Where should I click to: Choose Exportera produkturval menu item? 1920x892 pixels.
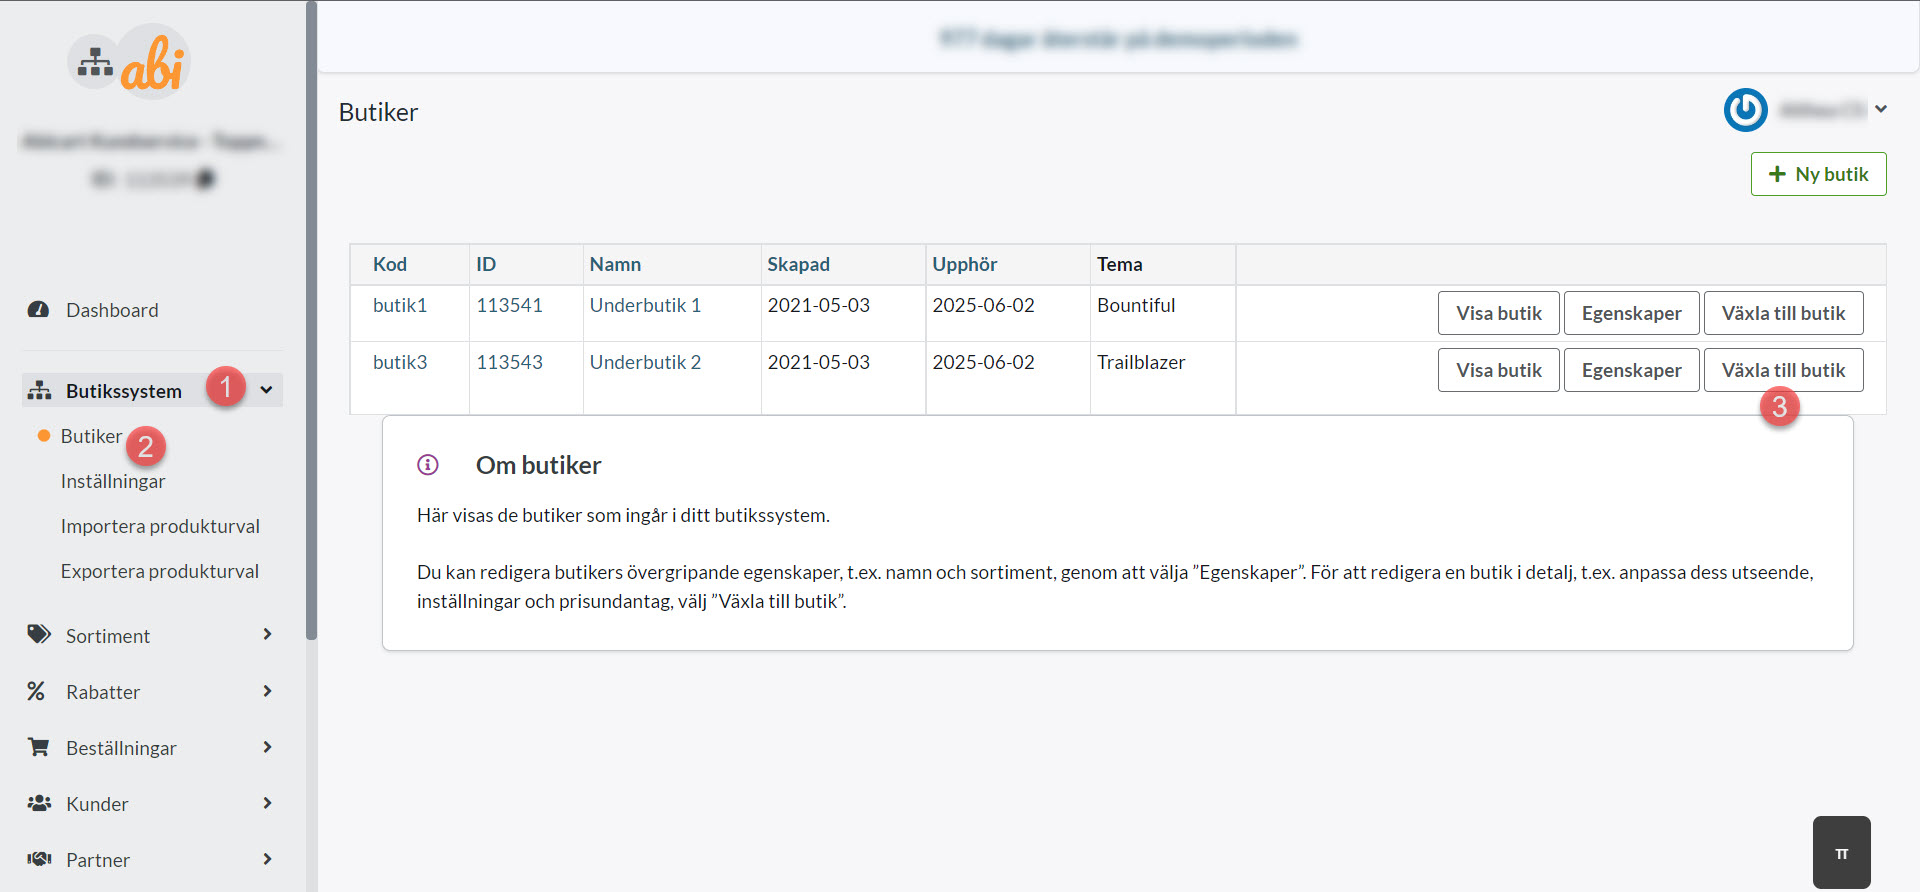click(x=160, y=571)
